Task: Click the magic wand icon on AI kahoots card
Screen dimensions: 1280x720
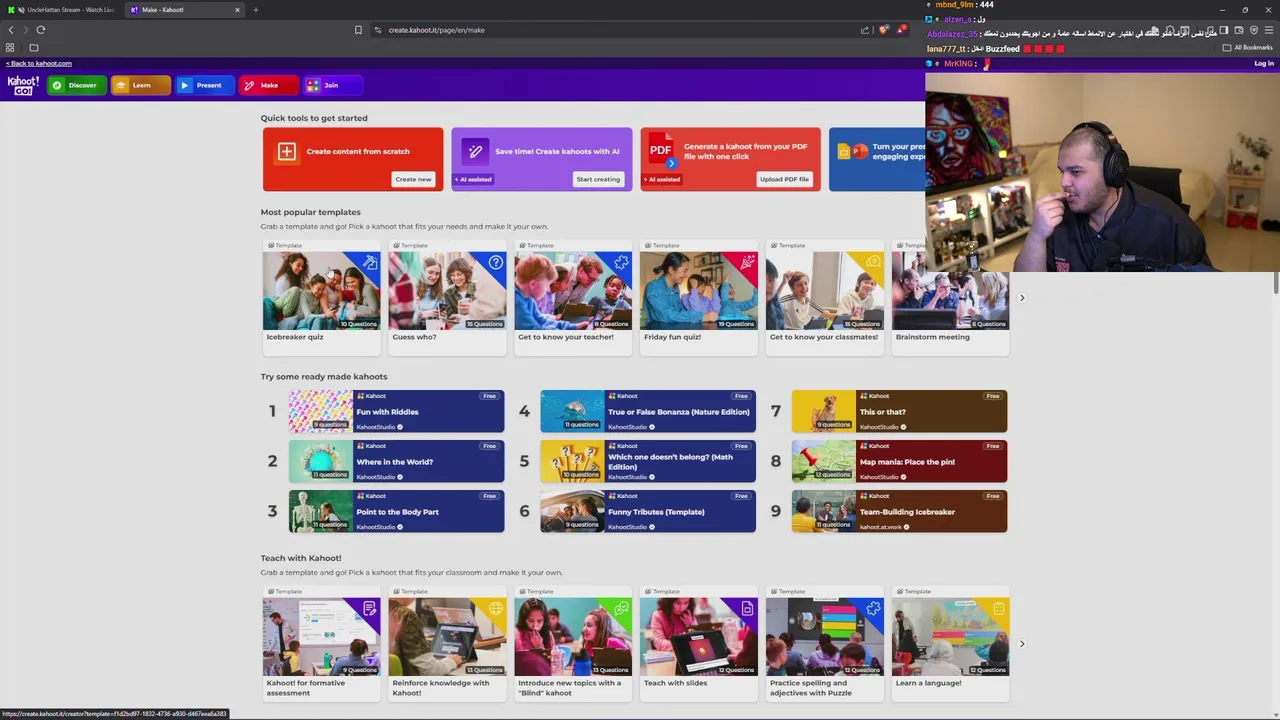Action: (475, 151)
